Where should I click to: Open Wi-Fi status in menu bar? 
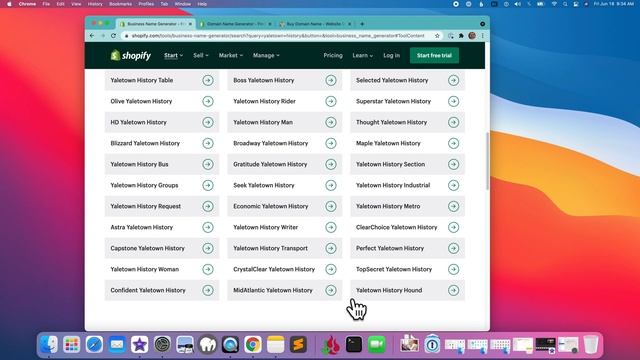click(x=554, y=4)
